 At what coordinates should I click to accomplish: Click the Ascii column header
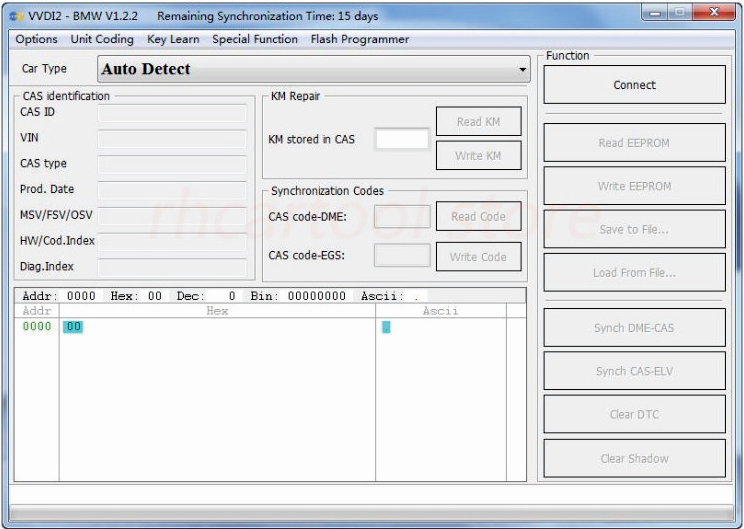click(441, 311)
